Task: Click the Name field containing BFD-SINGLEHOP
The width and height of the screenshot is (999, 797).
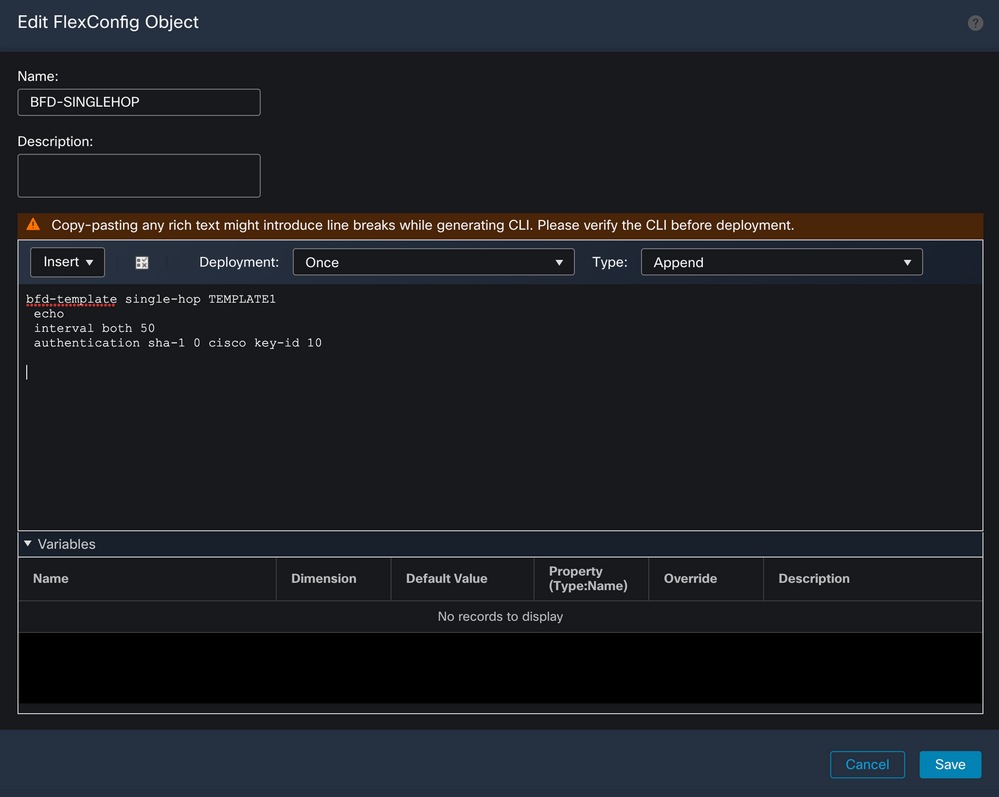Action: point(138,102)
